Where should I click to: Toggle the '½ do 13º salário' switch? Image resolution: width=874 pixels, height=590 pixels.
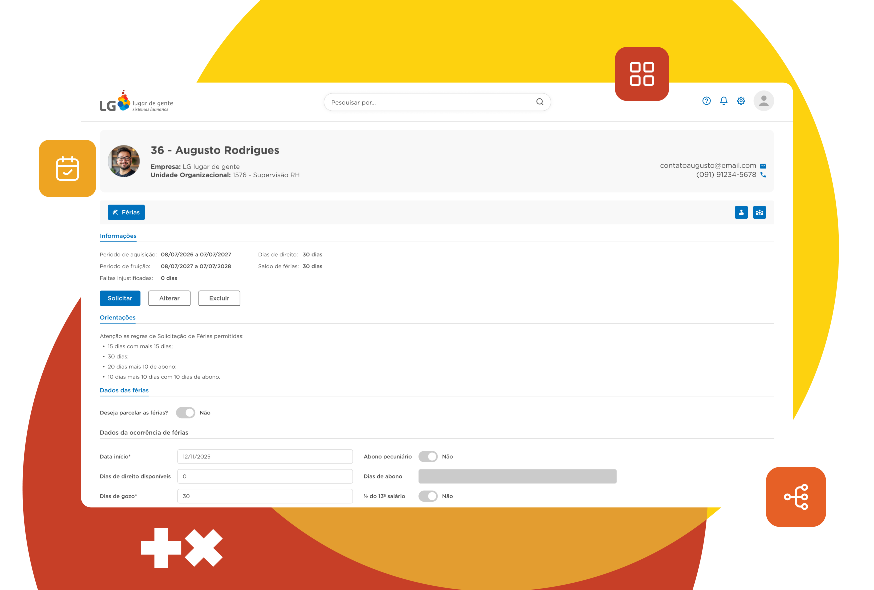tap(428, 496)
